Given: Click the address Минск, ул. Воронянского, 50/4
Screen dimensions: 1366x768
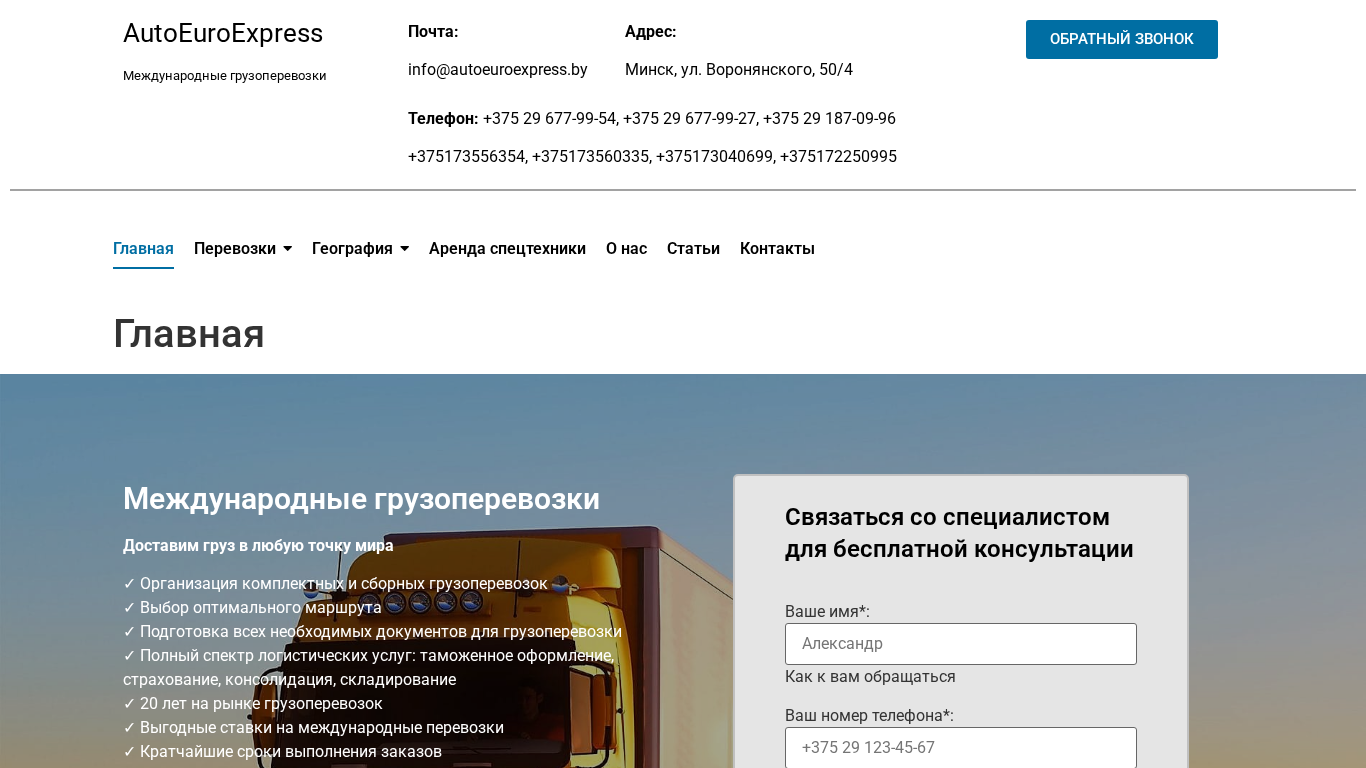Looking at the screenshot, I should 738,70.
